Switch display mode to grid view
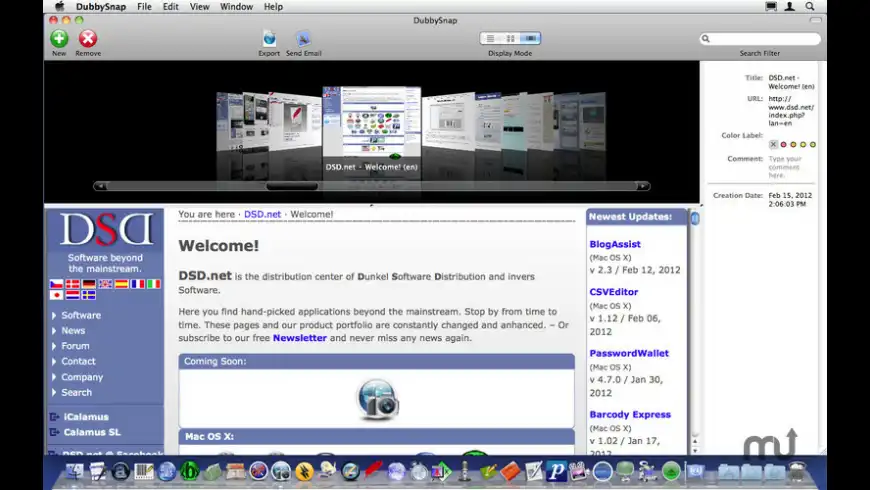Screen dimensions: 870x490 pos(510,38)
